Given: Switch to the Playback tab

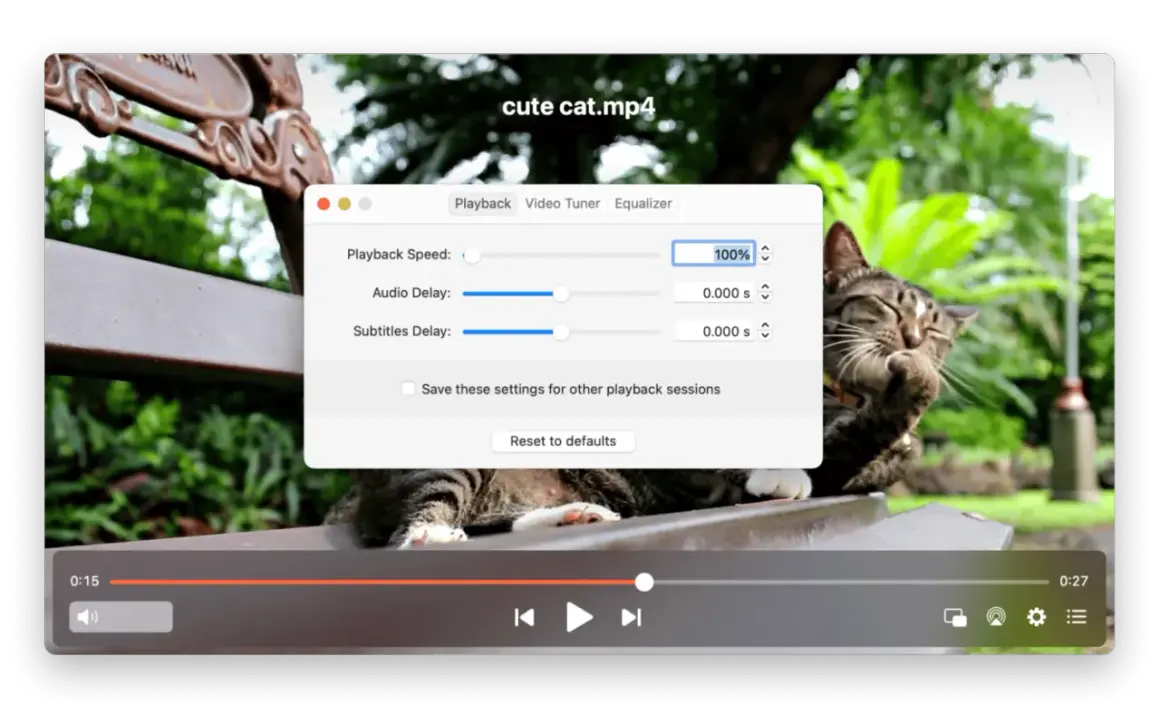Looking at the screenshot, I should tap(482, 203).
